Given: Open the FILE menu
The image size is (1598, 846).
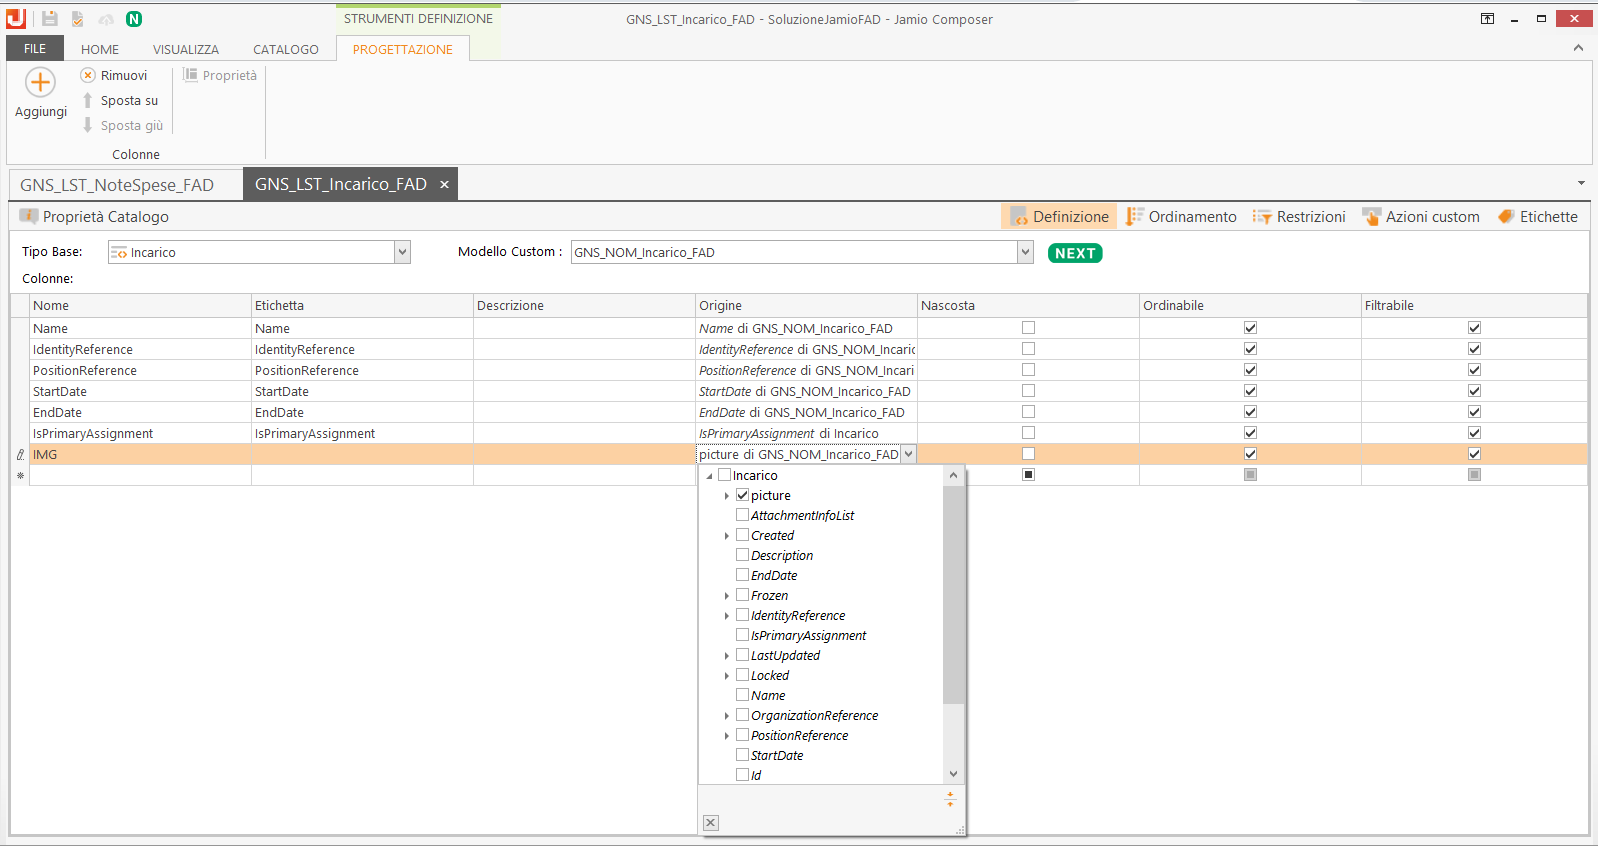Looking at the screenshot, I should click(x=35, y=49).
